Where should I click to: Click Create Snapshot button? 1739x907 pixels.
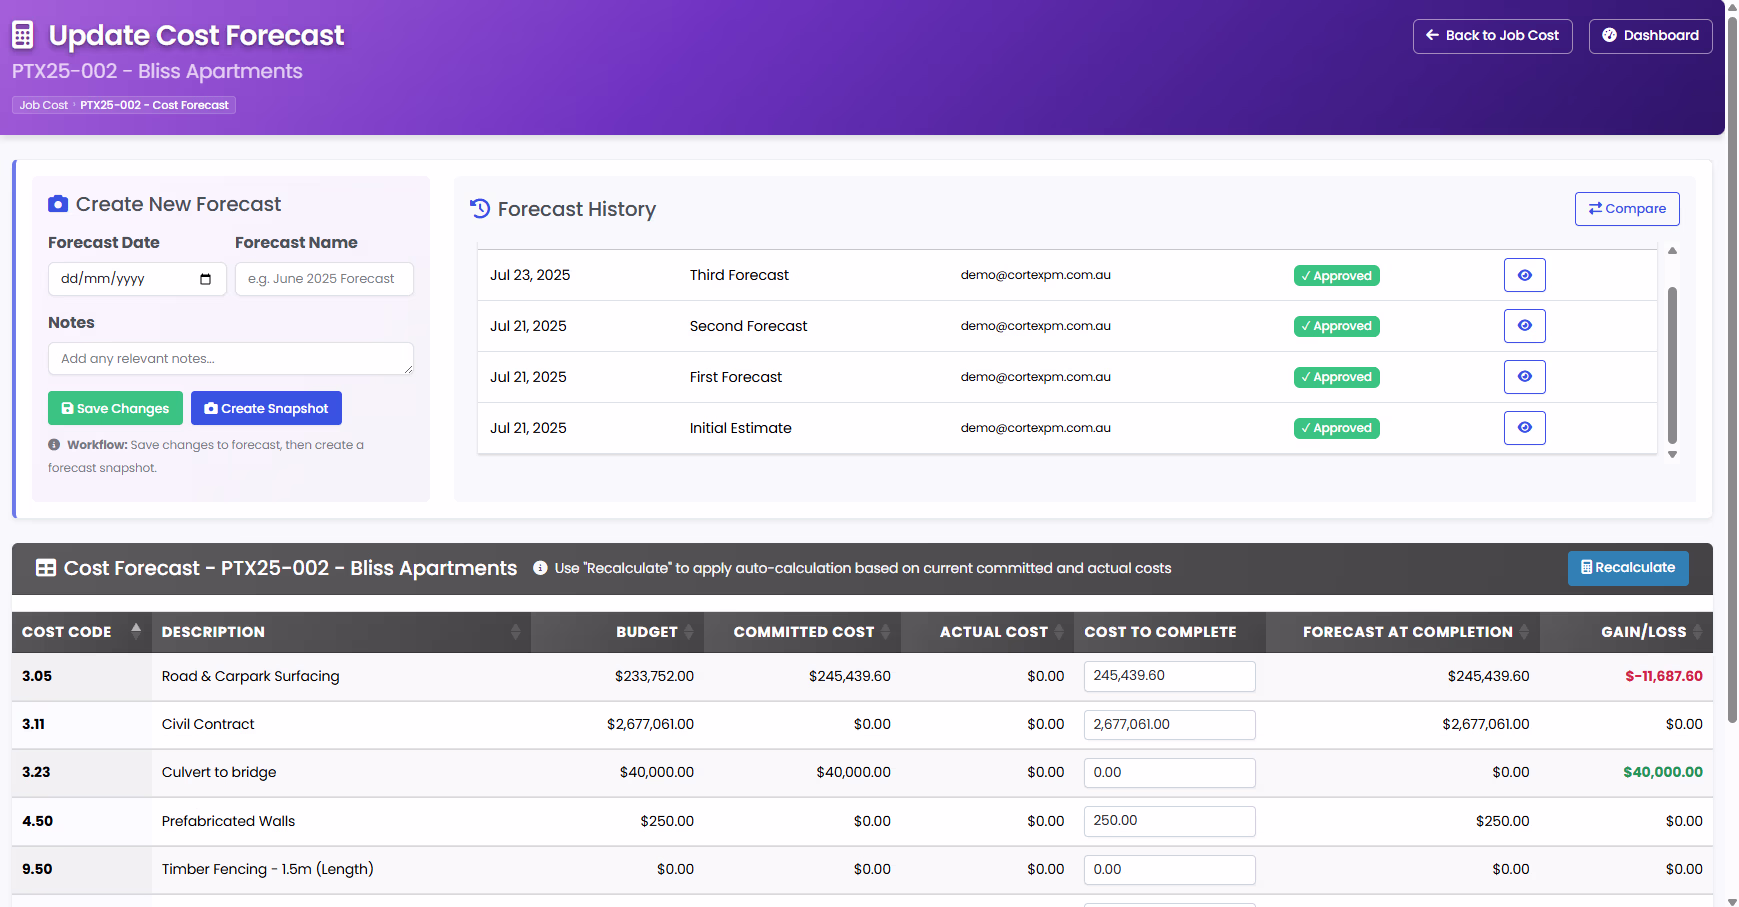click(x=266, y=408)
